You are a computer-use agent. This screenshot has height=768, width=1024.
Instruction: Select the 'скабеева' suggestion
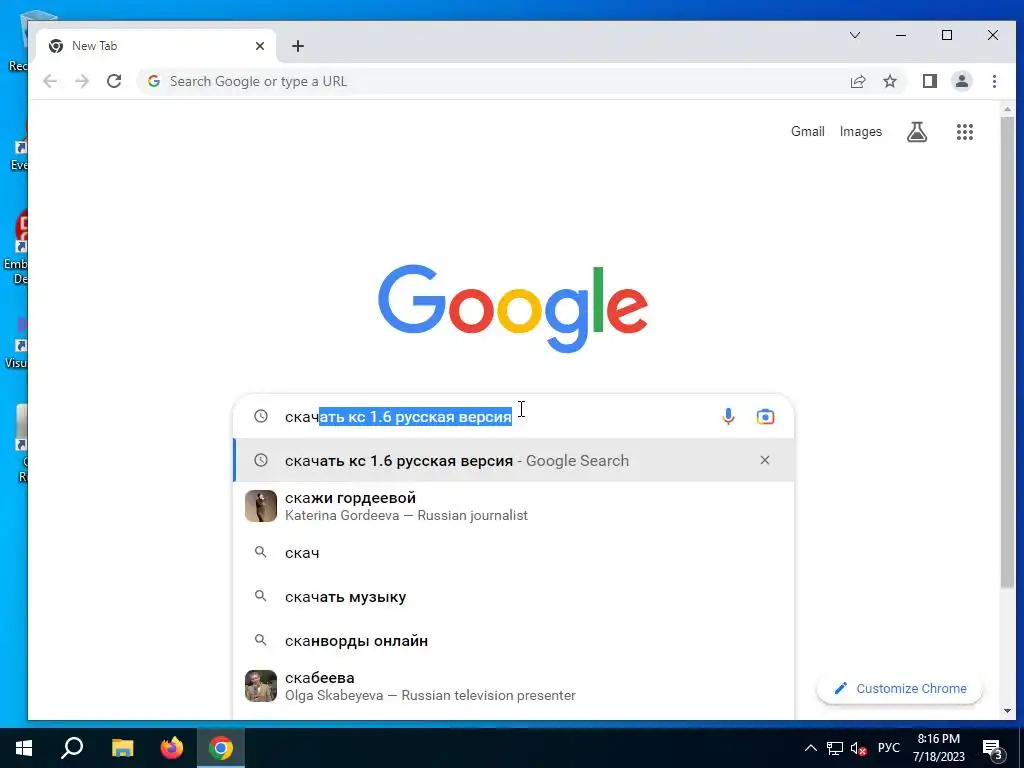click(x=514, y=686)
